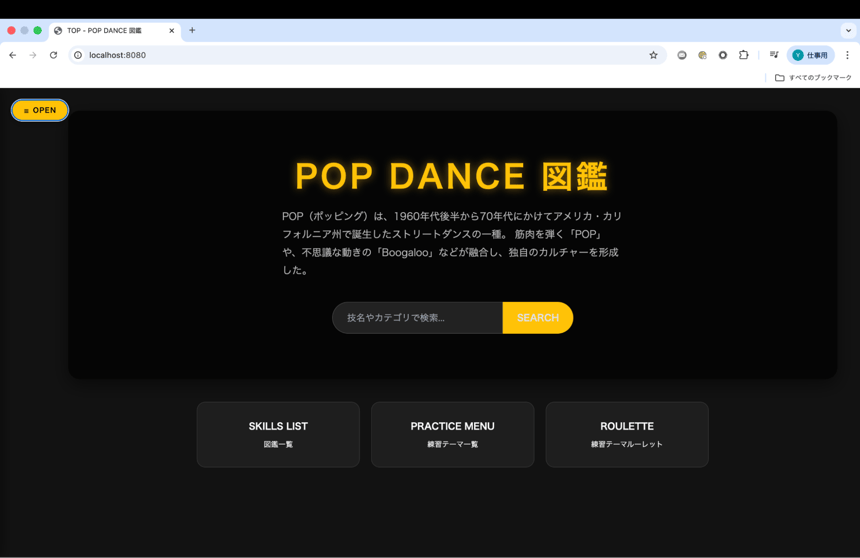Viewport: 860px width, 558px height.
Task: Open the Extensions puzzle-piece icon
Action: [743, 55]
